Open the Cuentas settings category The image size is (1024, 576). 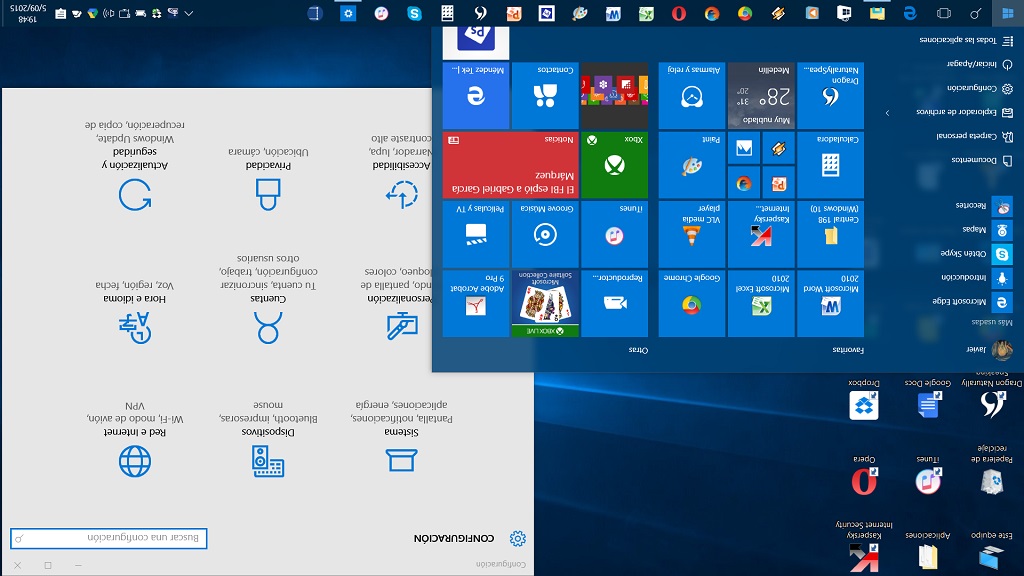[268, 298]
